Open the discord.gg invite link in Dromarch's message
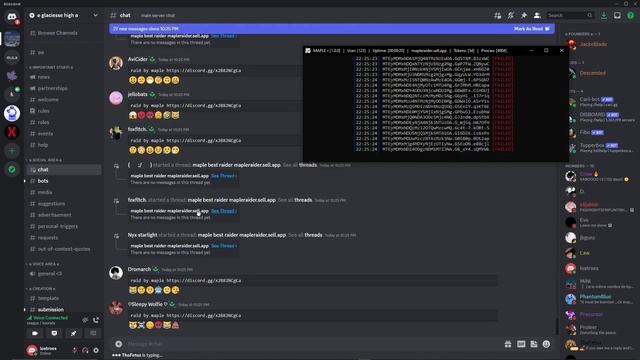 pos(204,281)
